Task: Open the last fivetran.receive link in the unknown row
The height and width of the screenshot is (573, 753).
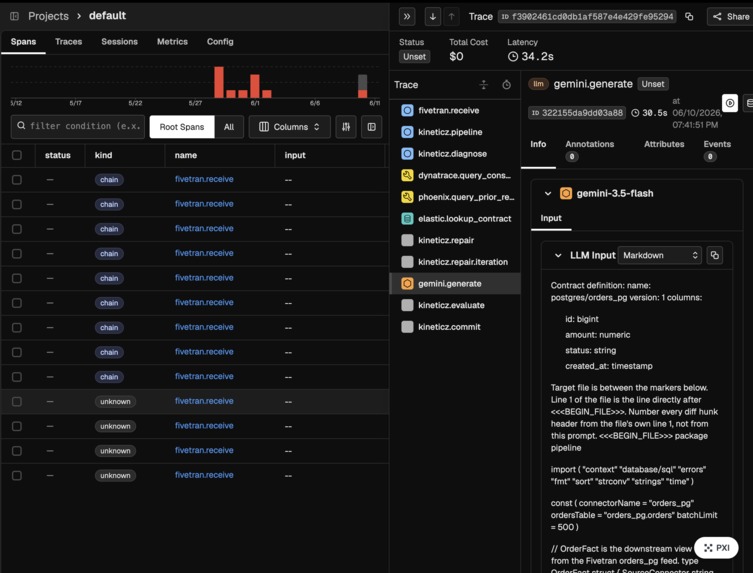Action: click(x=204, y=475)
